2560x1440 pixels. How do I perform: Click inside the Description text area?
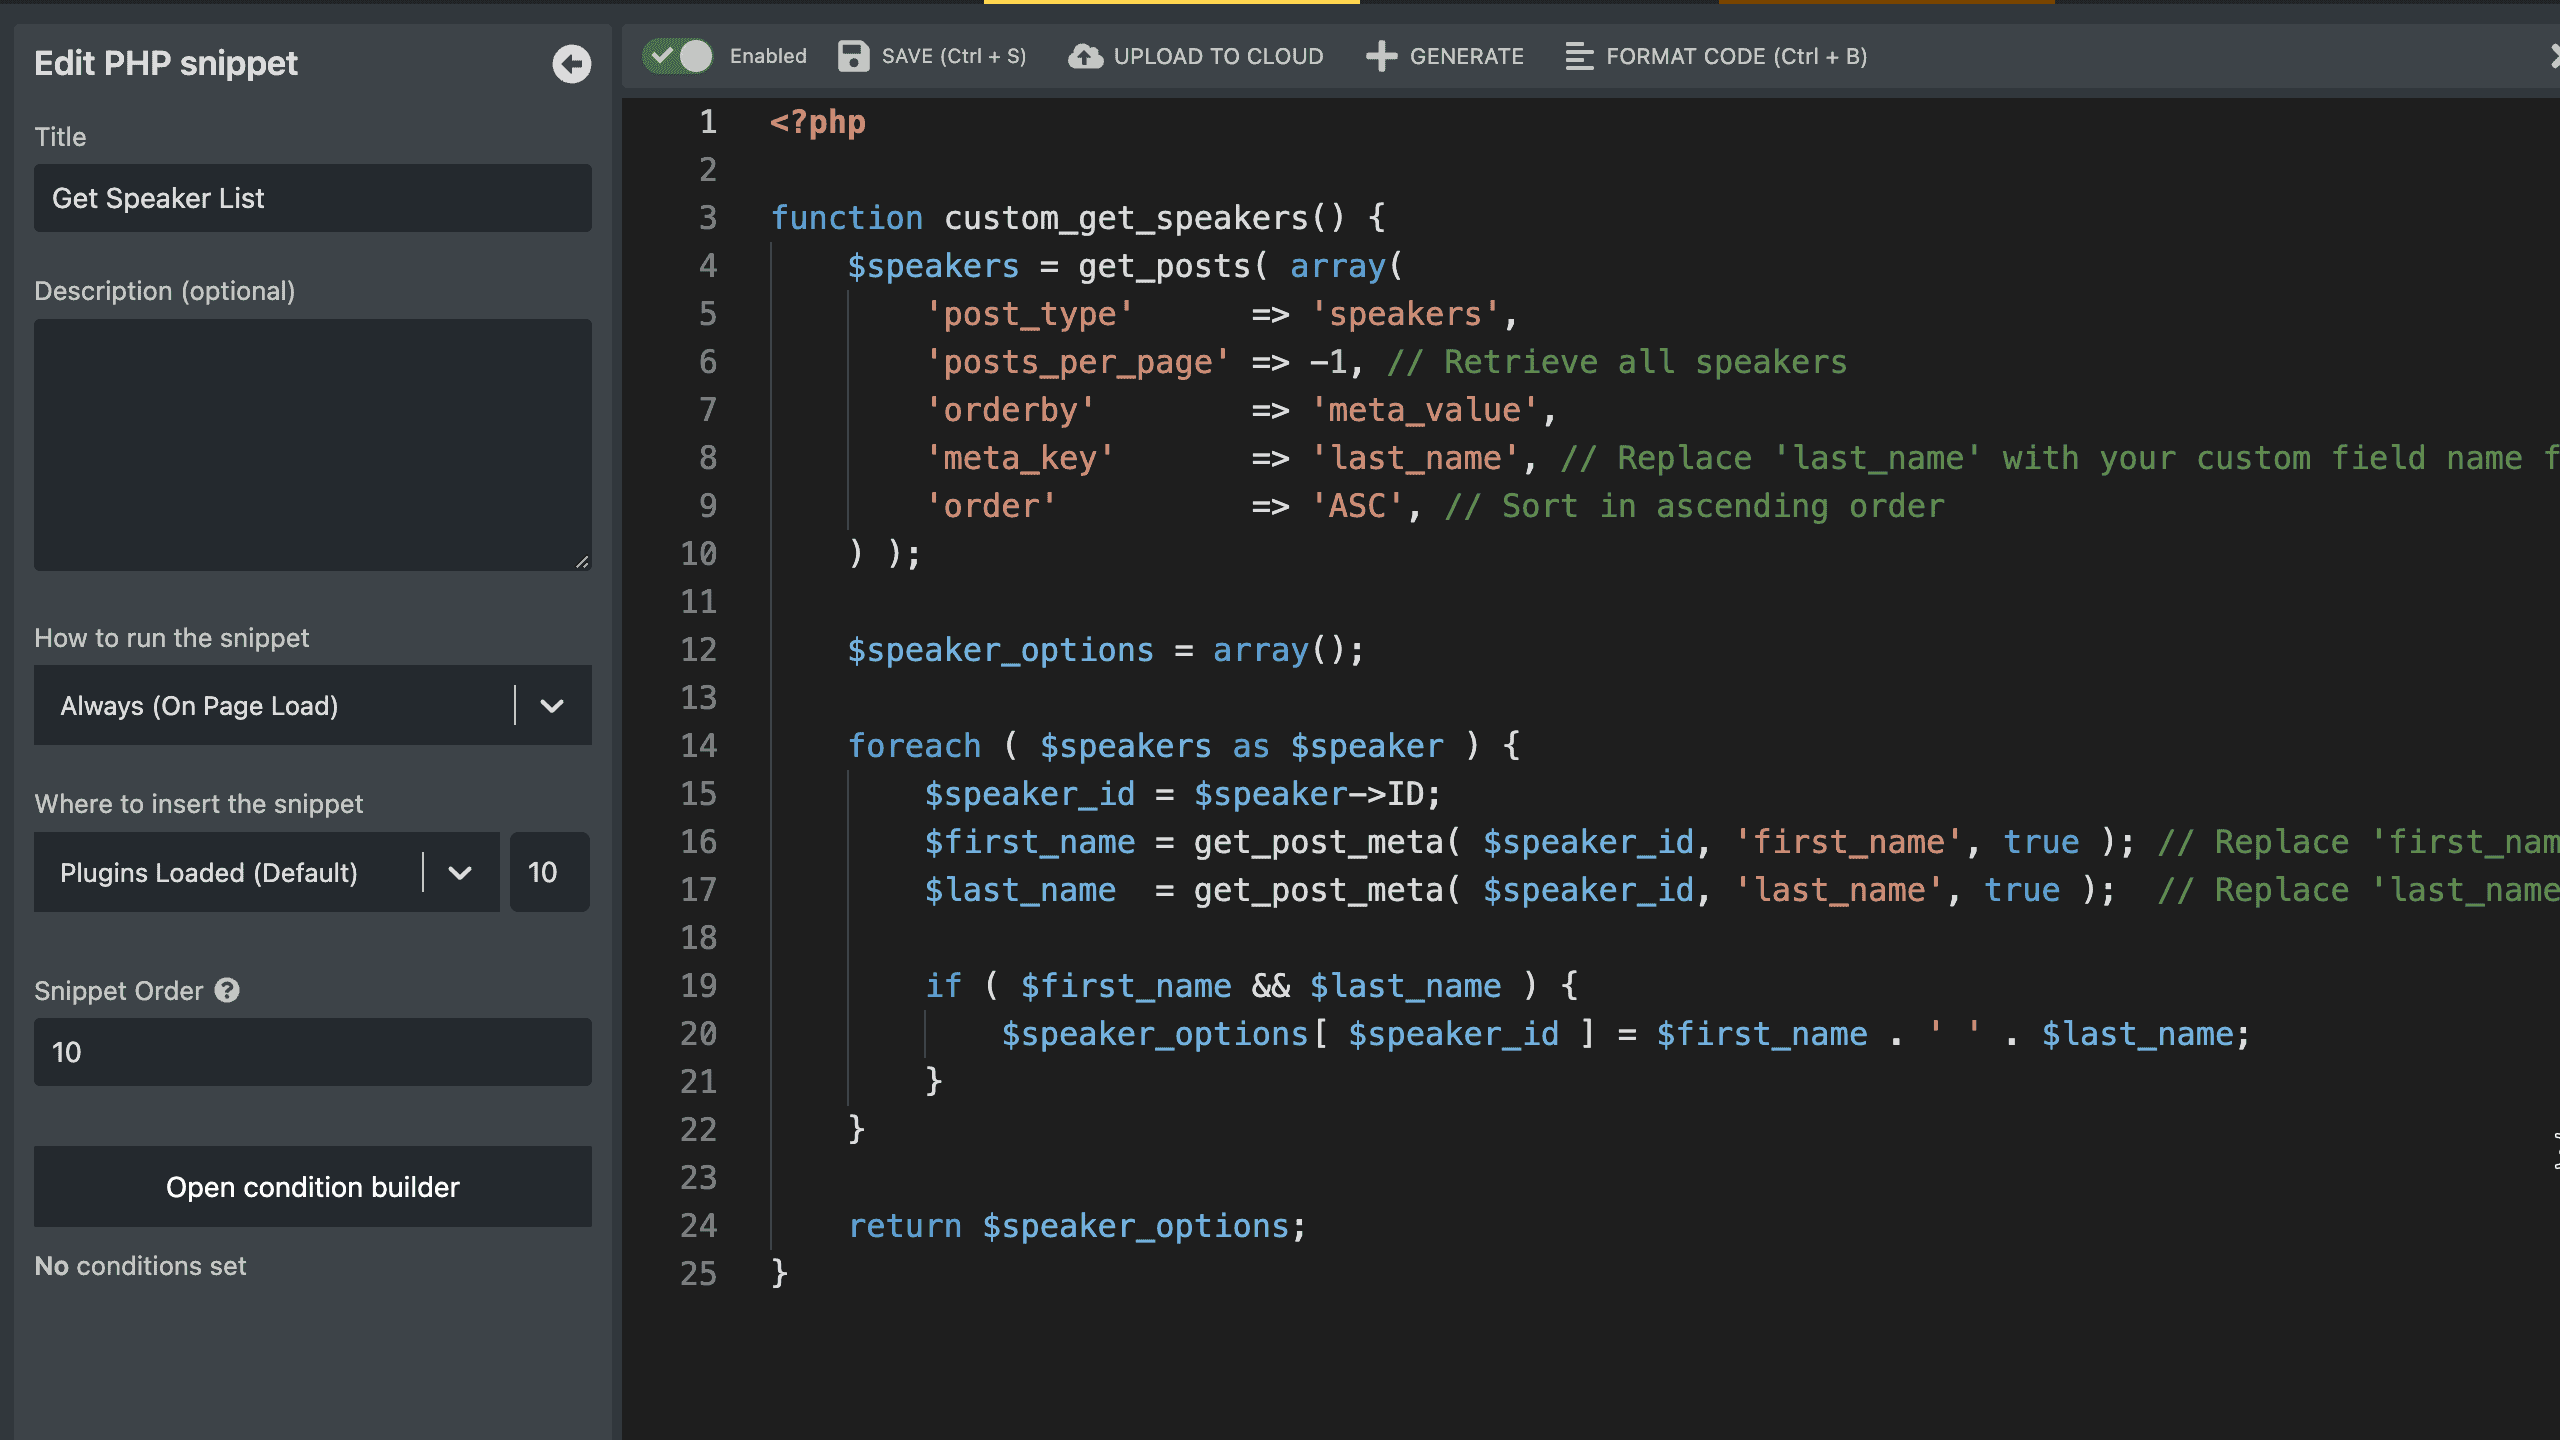tap(312, 445)
